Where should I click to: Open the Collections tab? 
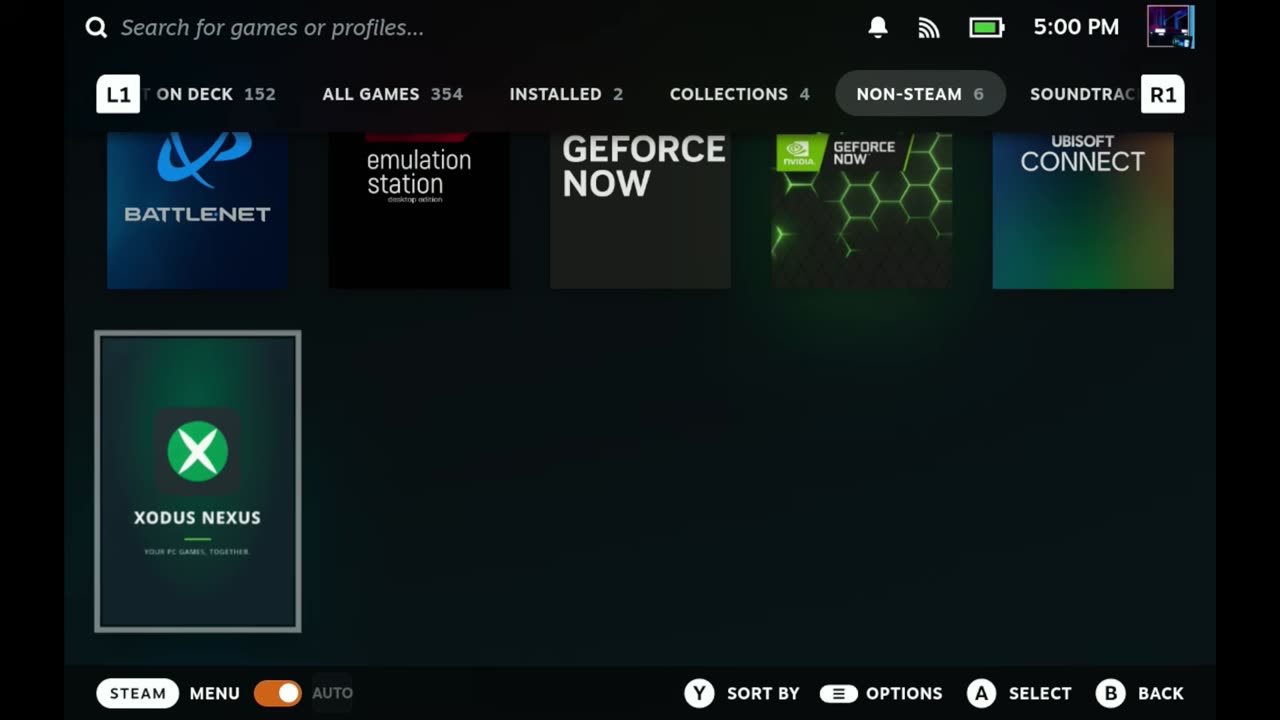coord(739,94)
